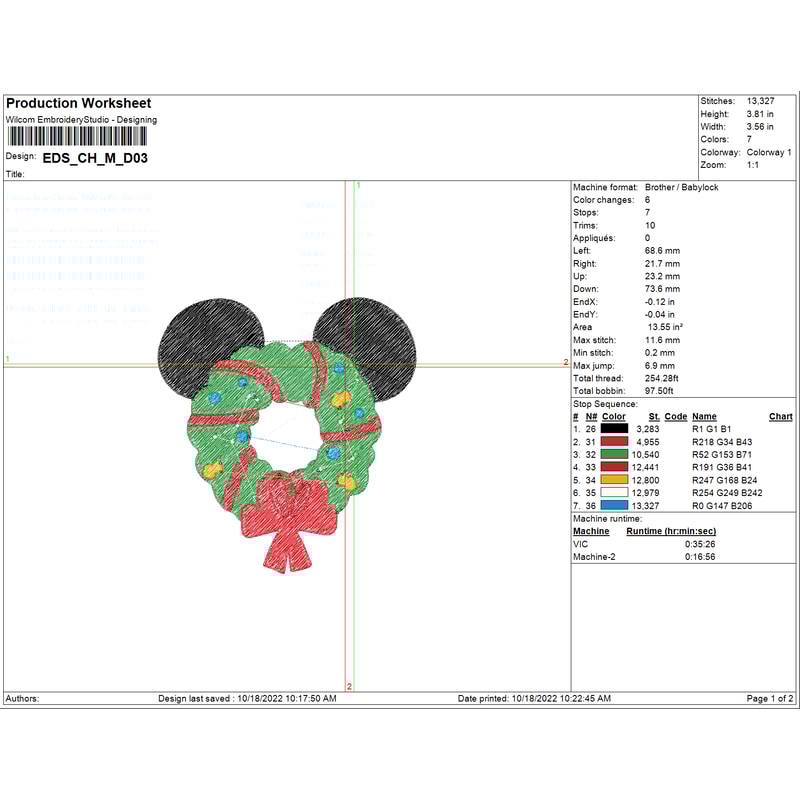Click the Chart column header

point(780,416)
